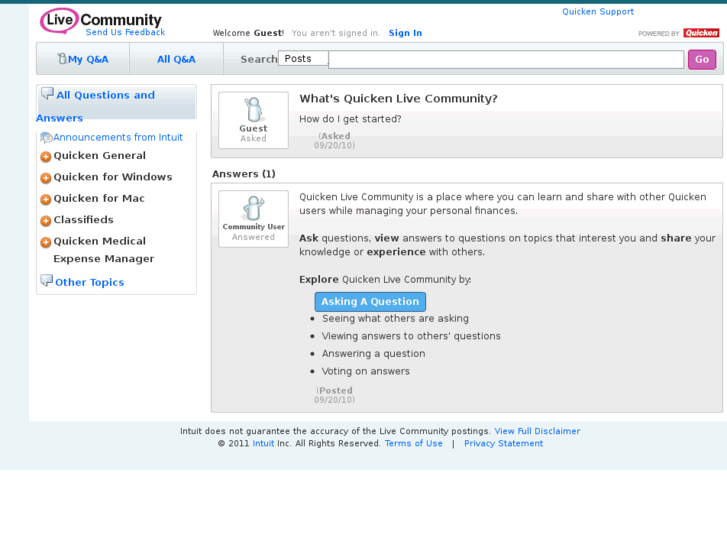Screen dimensions: 727x545
Task: Click the question's Asked 09/20/10 date
Action: (334, 141)
